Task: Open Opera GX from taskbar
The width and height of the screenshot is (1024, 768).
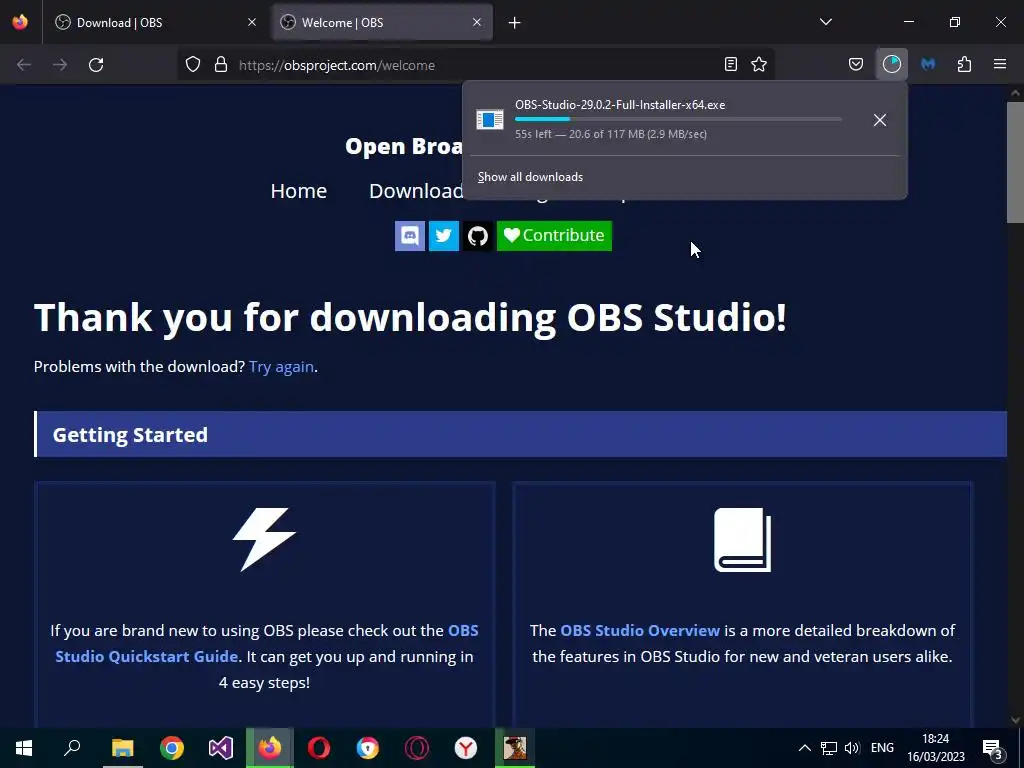Action: click(x=417, y=748)
